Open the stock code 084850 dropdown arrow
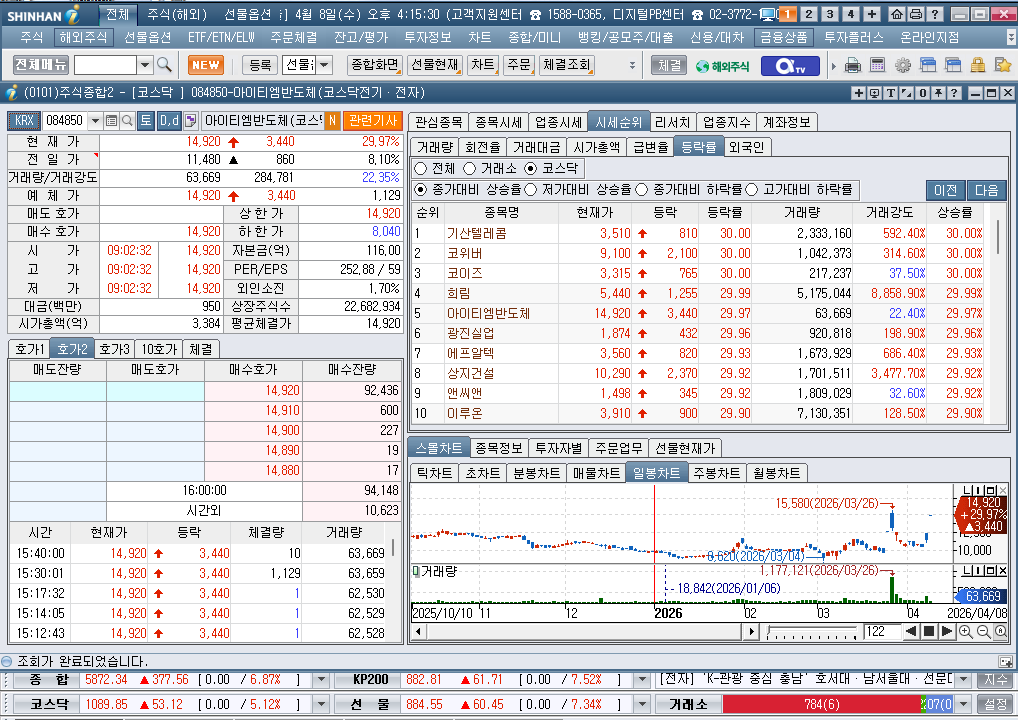 tap(95, 121)
